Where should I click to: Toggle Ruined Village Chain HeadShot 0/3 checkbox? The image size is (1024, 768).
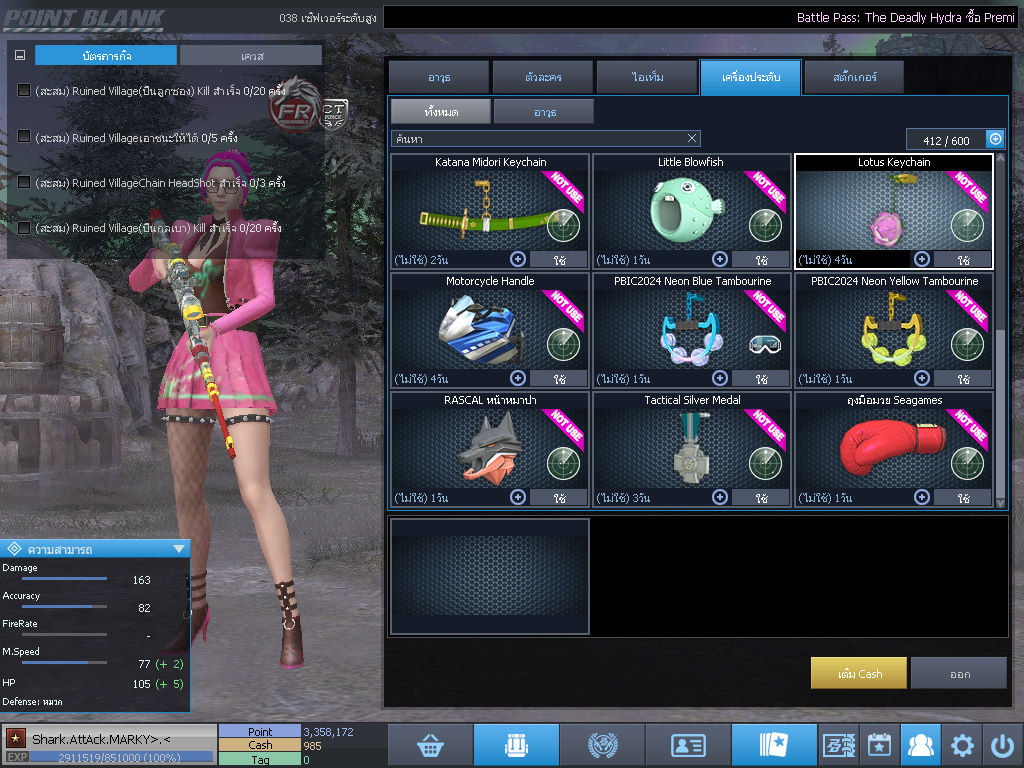24,182
